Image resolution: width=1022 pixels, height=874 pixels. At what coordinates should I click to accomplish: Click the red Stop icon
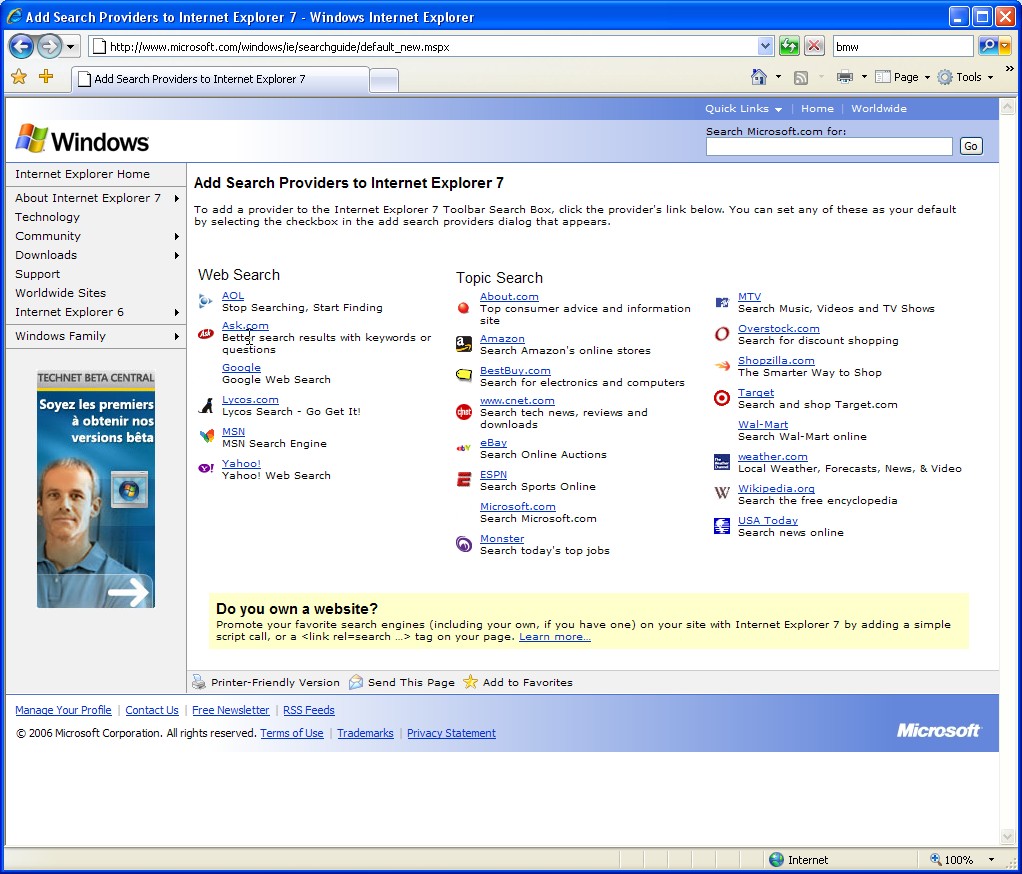(813, 46)
